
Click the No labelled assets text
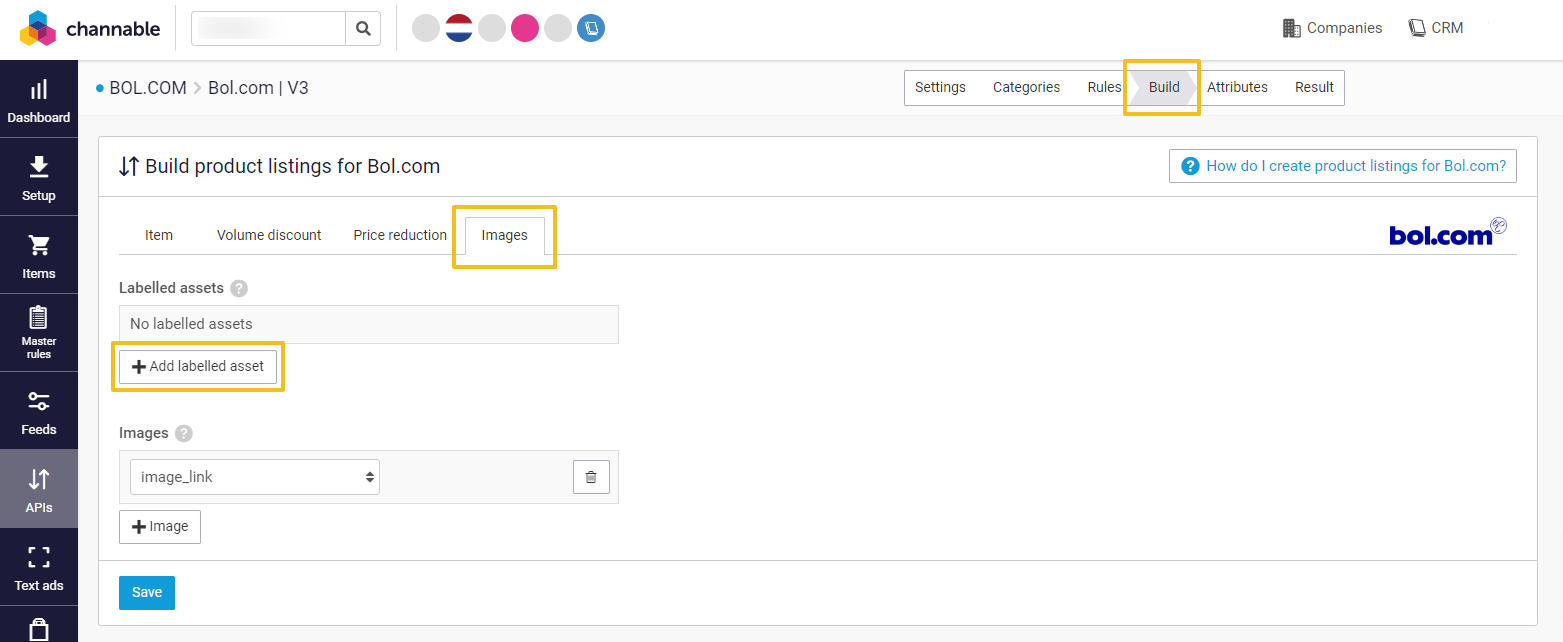click(191, 324)
